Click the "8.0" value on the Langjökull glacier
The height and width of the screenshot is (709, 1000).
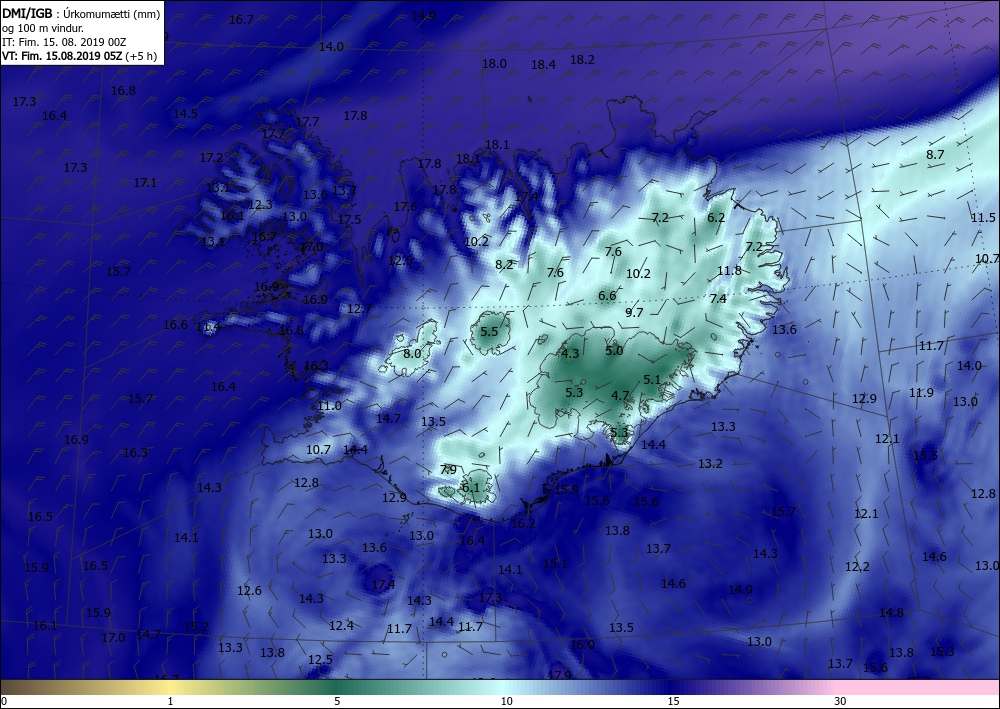(412, 353)
